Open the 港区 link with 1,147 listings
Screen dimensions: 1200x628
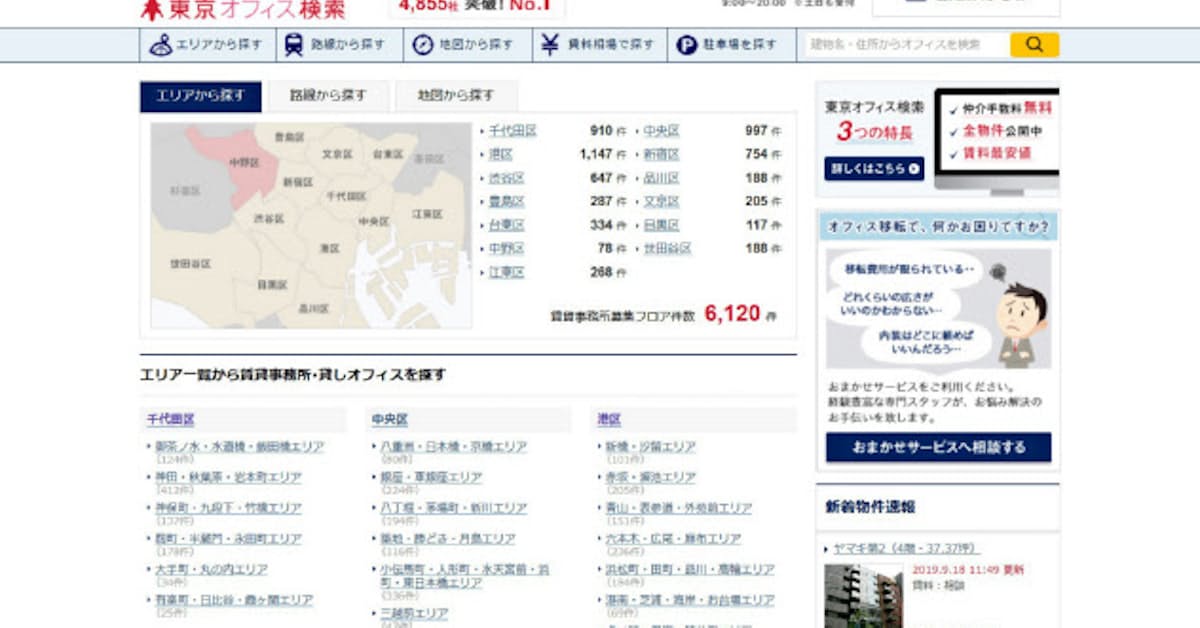(x=500, y=155)
